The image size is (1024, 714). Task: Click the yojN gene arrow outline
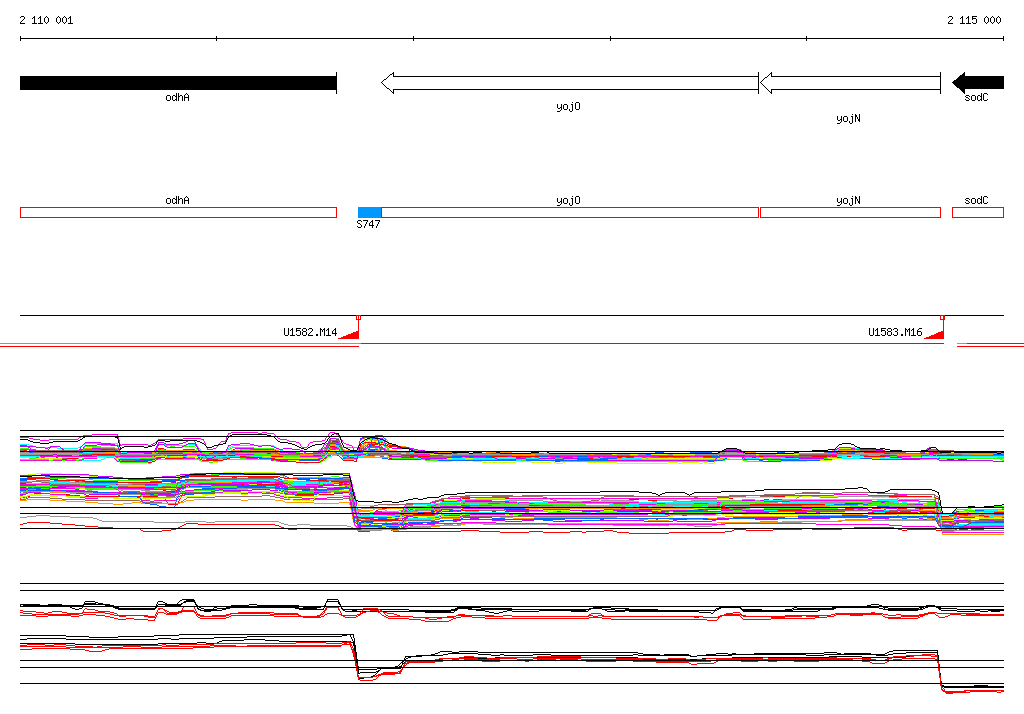pos(850,83)
